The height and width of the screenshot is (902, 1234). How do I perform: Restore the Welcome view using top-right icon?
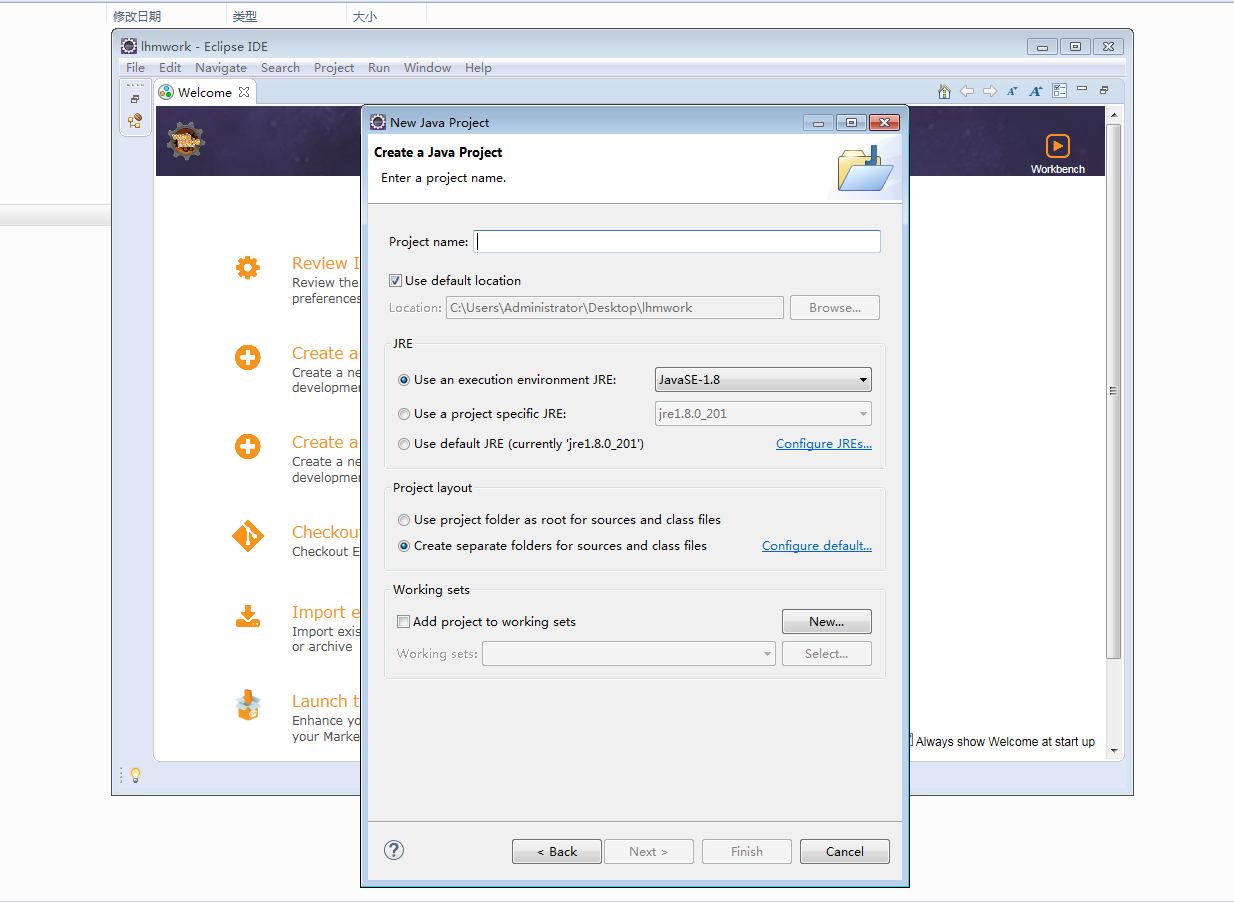click(1104, 89)
